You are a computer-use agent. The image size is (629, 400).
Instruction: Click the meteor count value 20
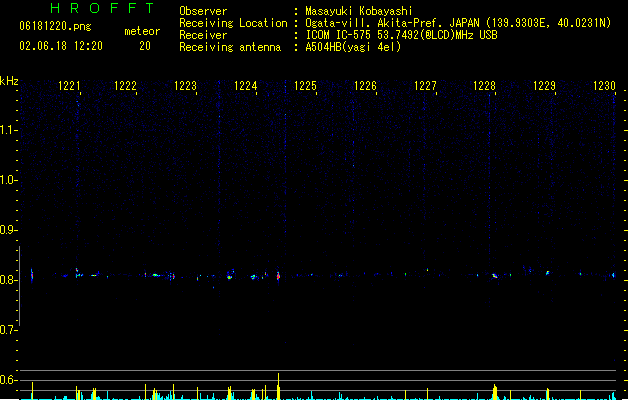(x=145, y=46)
